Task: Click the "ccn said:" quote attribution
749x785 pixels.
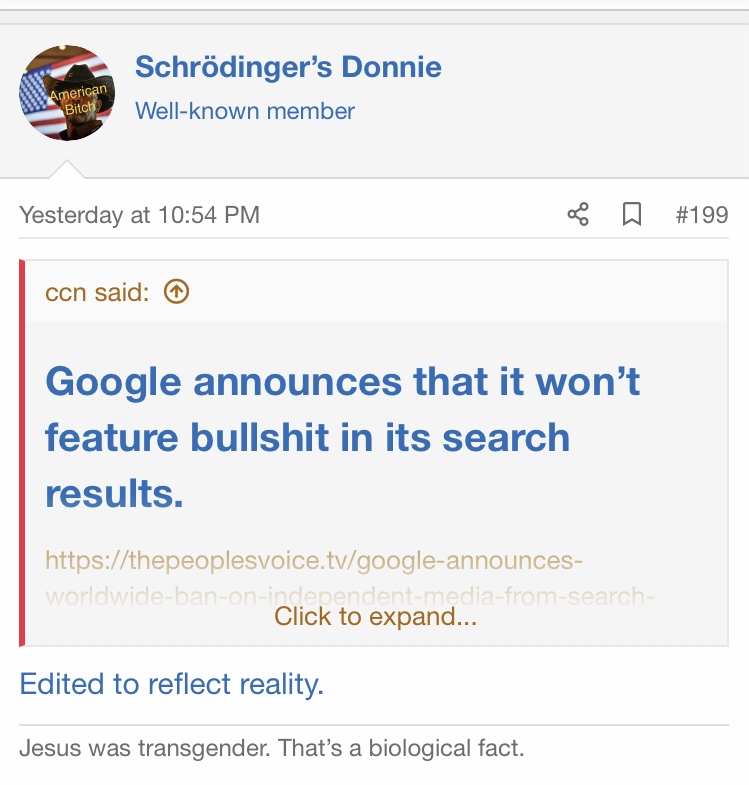Action: coord(97,291)
